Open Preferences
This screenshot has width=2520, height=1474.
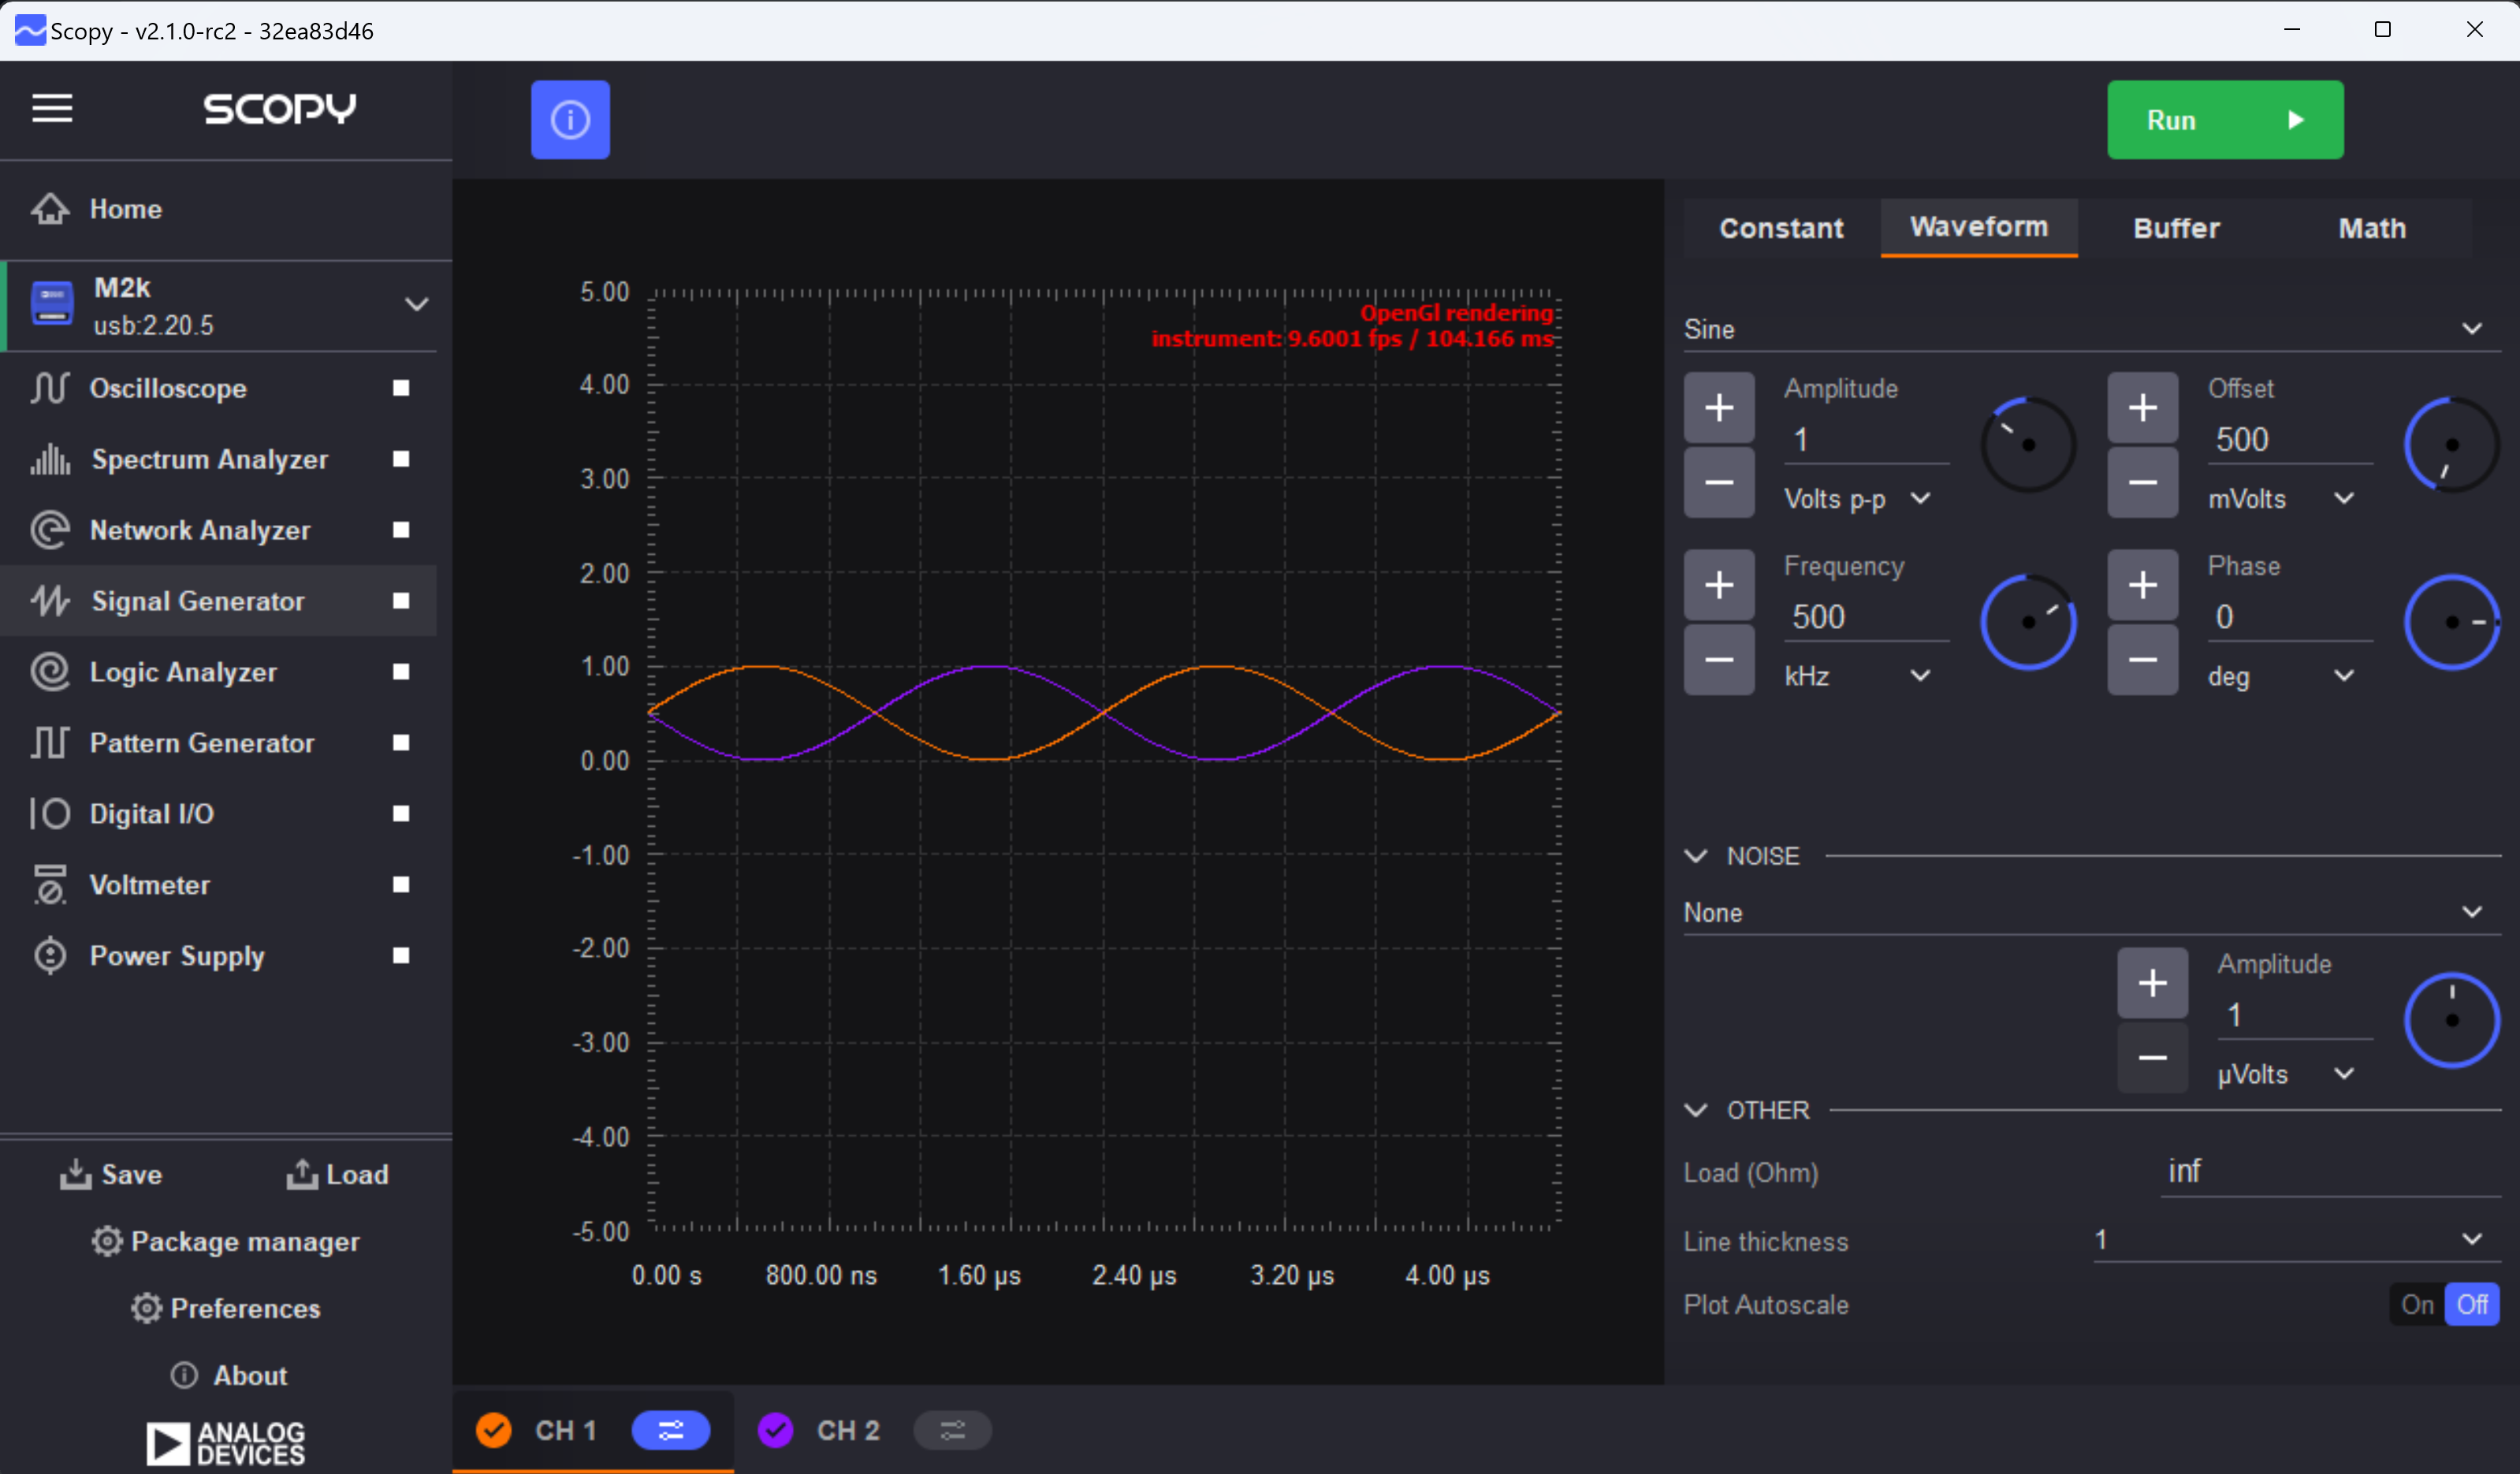coord(225,1308)
